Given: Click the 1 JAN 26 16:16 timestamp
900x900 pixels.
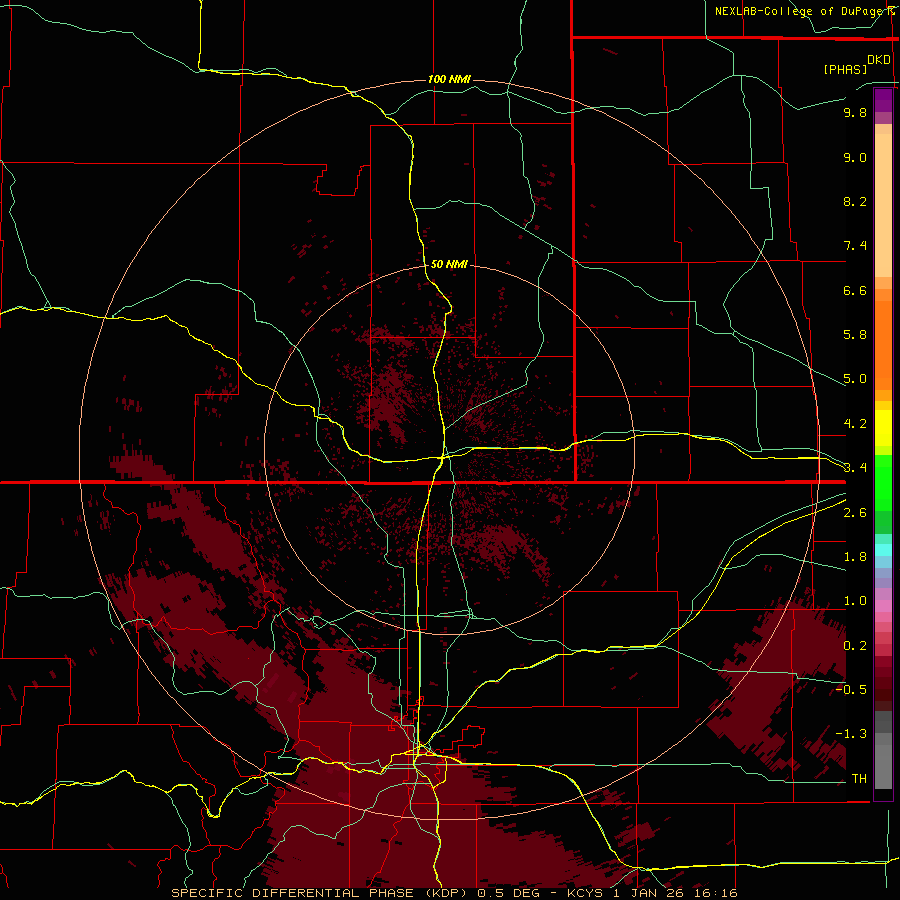Looking at the screenshot, I should pyautogui.click(x=675, y=893).
